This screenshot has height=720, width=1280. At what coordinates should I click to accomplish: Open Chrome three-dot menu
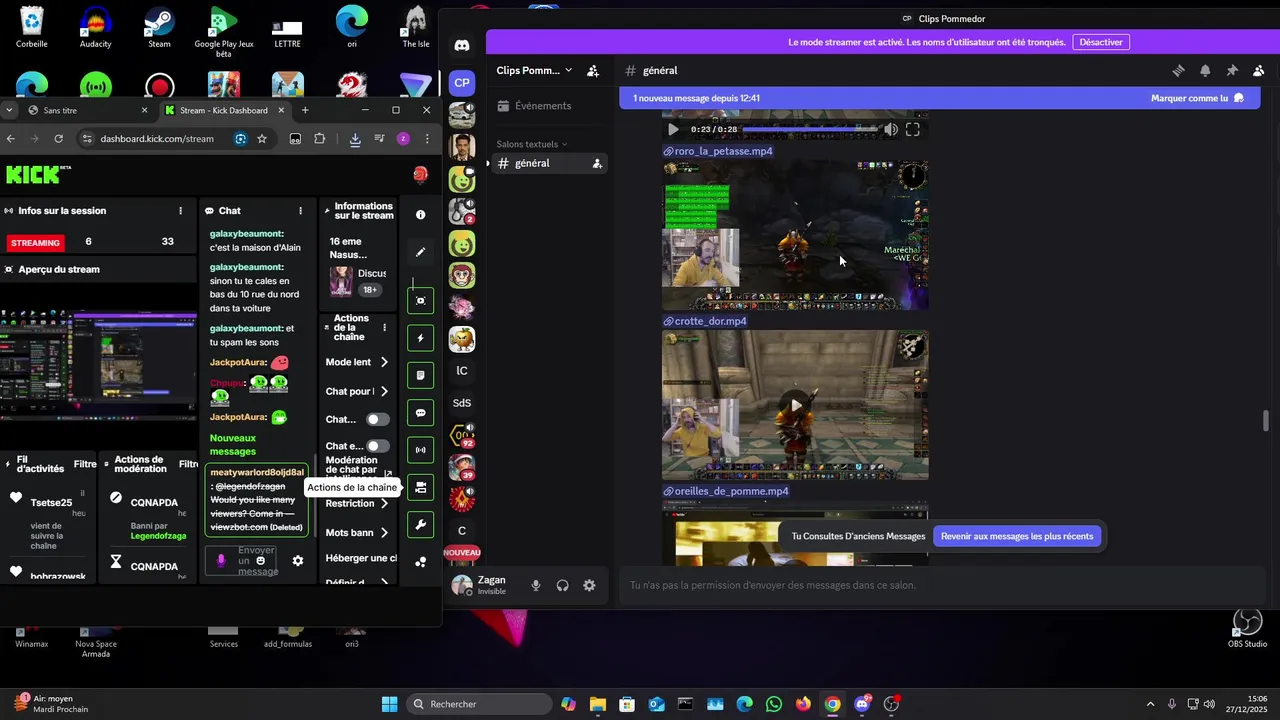(427, 139)
